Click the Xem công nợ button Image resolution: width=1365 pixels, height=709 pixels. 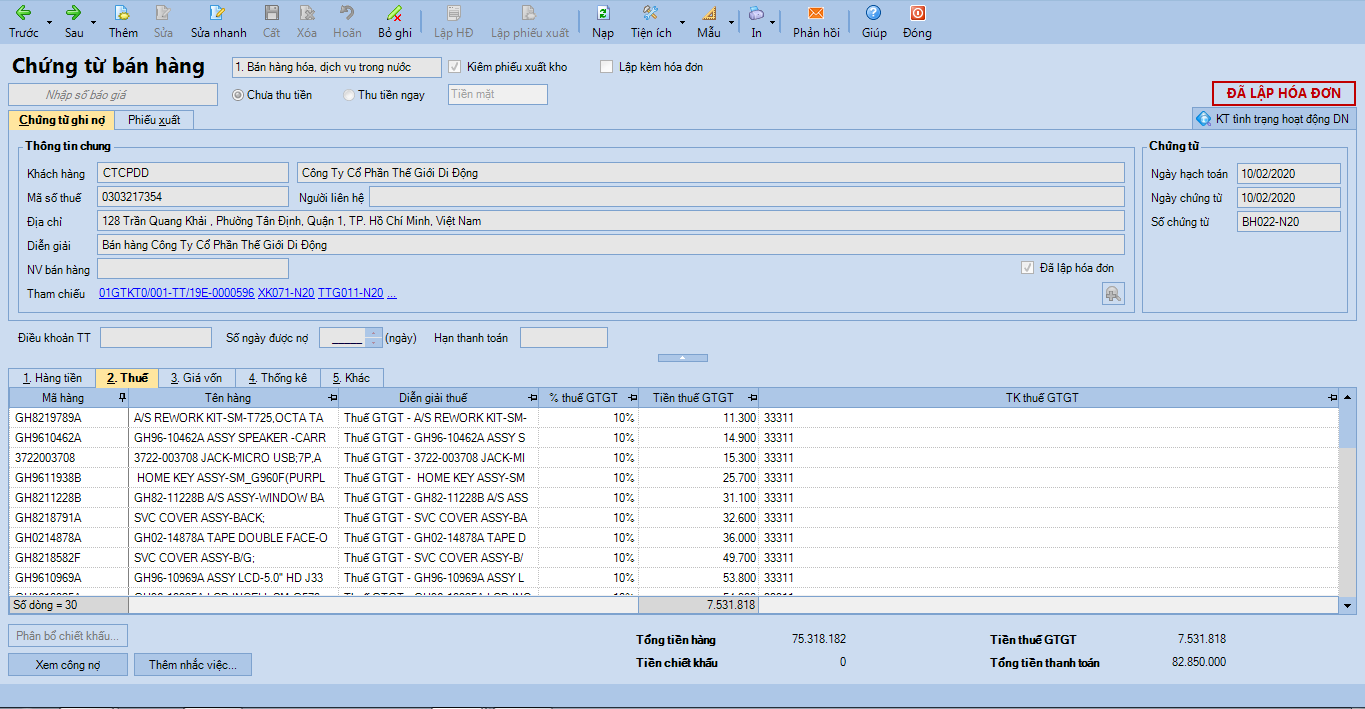tap(68, 665)
